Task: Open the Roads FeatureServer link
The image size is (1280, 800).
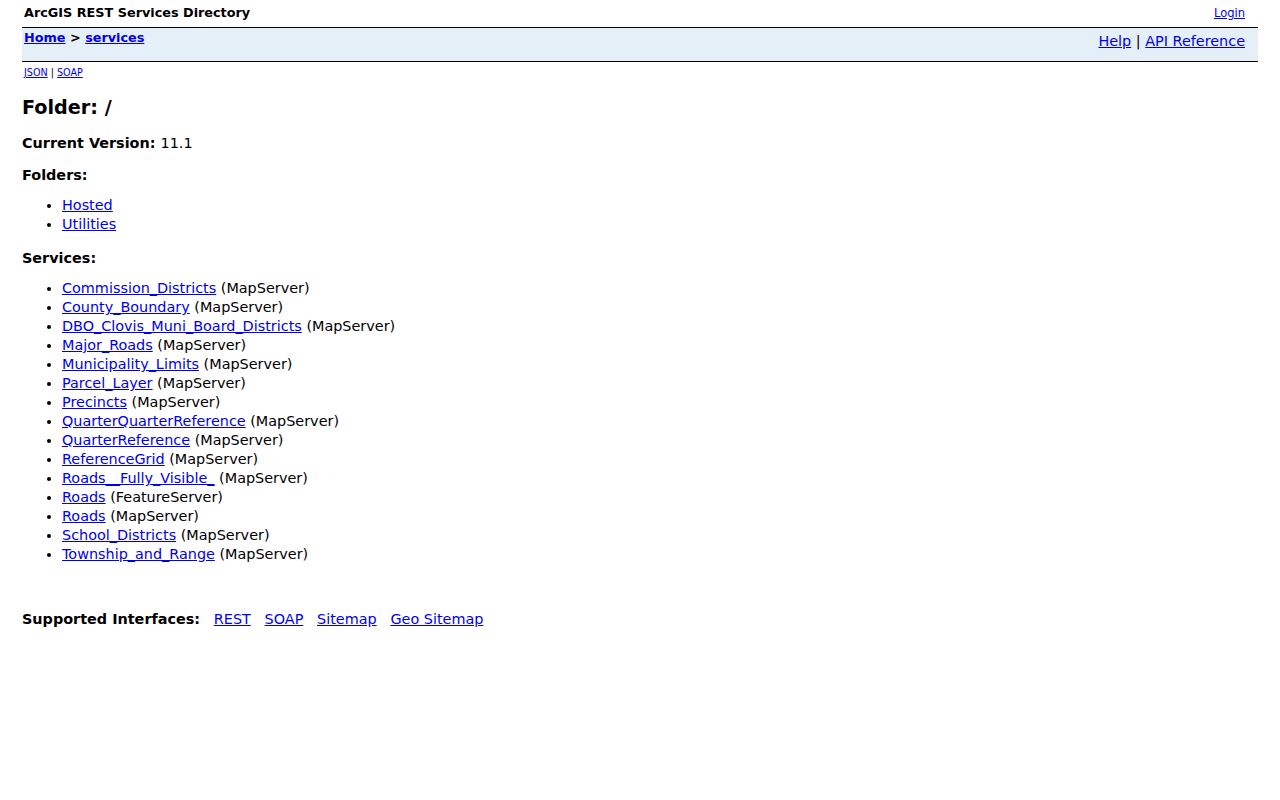Action: 84,497
